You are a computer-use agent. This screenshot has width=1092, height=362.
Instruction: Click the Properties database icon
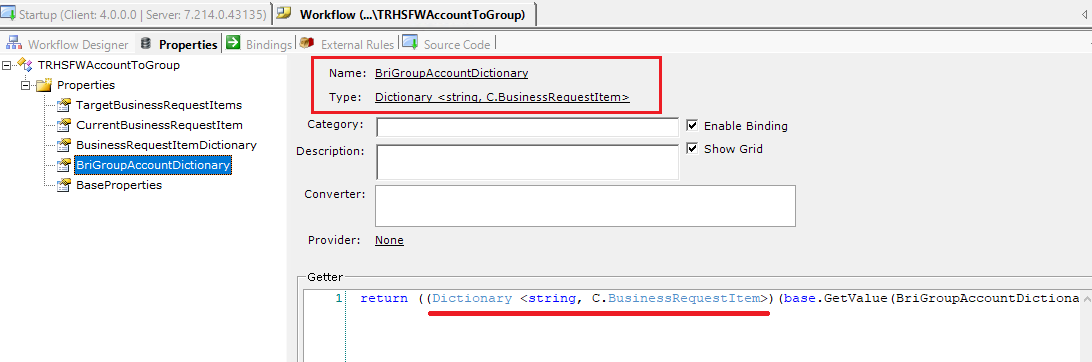click(146, 43)
